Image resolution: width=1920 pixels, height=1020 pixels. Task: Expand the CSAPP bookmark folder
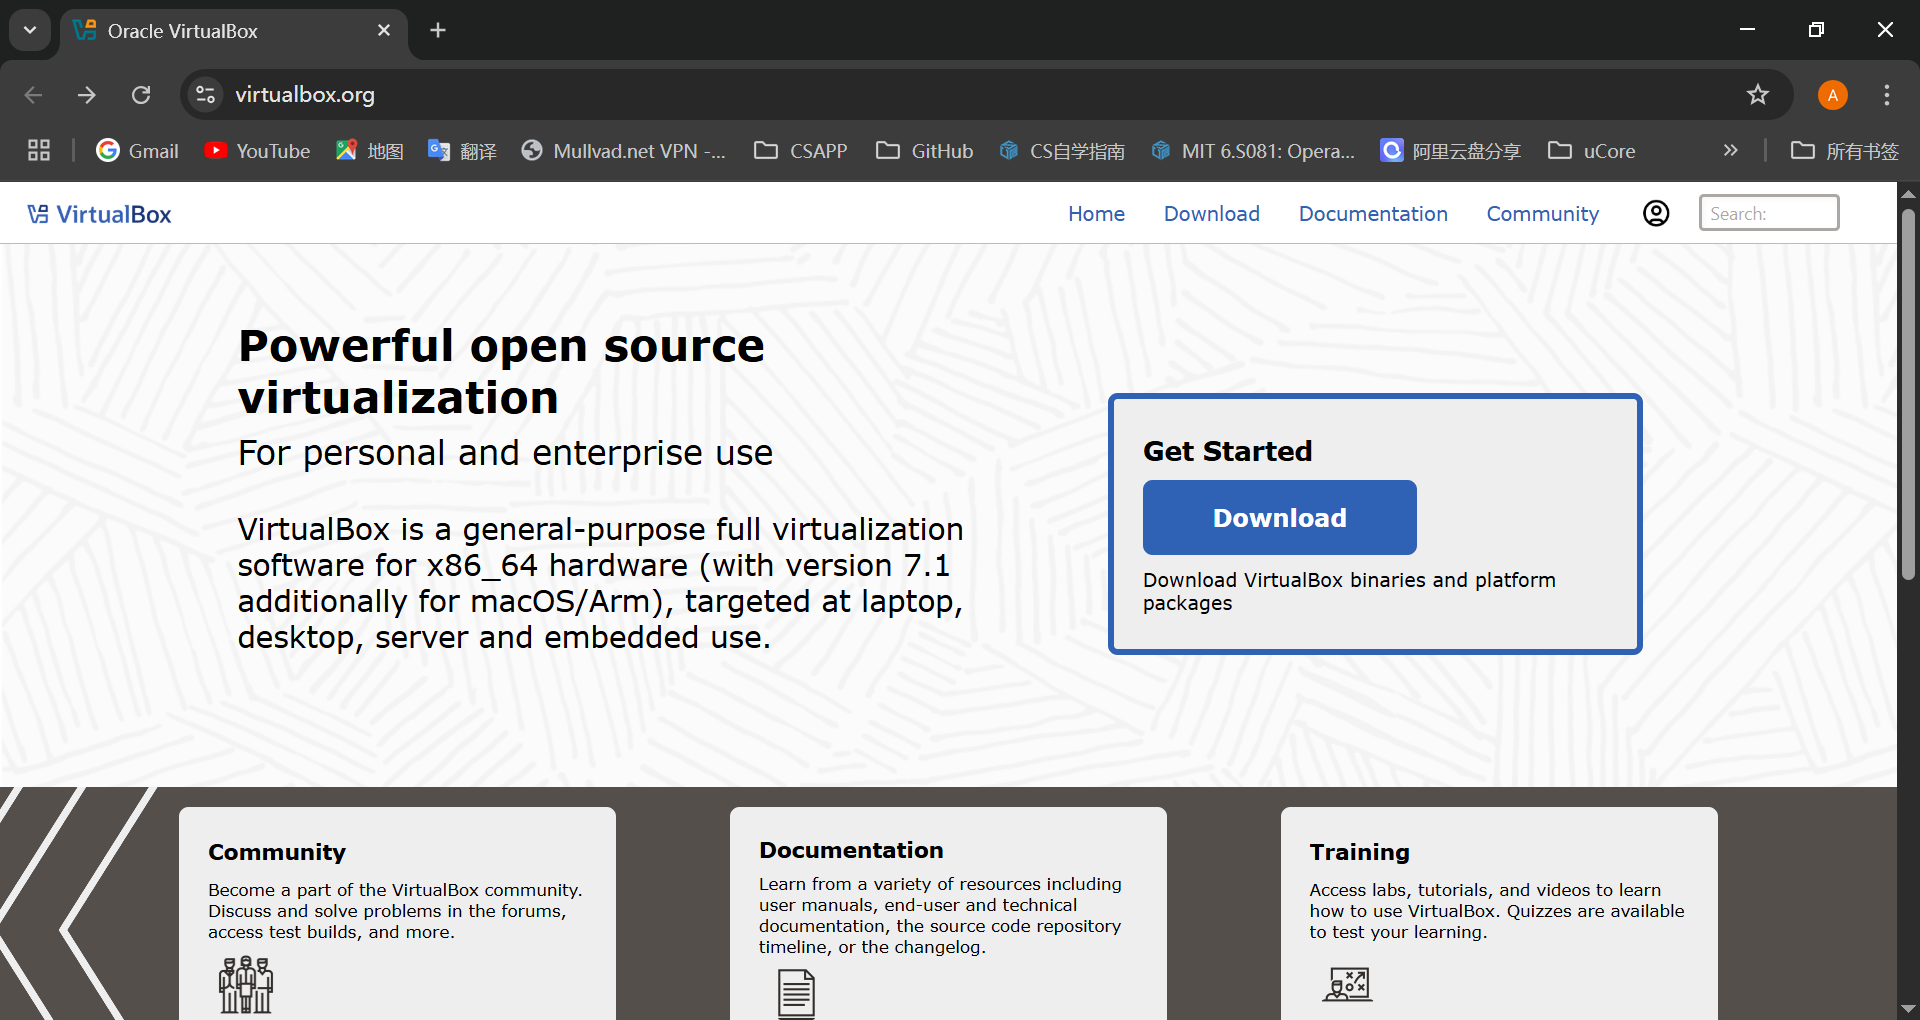coord(800,151)
